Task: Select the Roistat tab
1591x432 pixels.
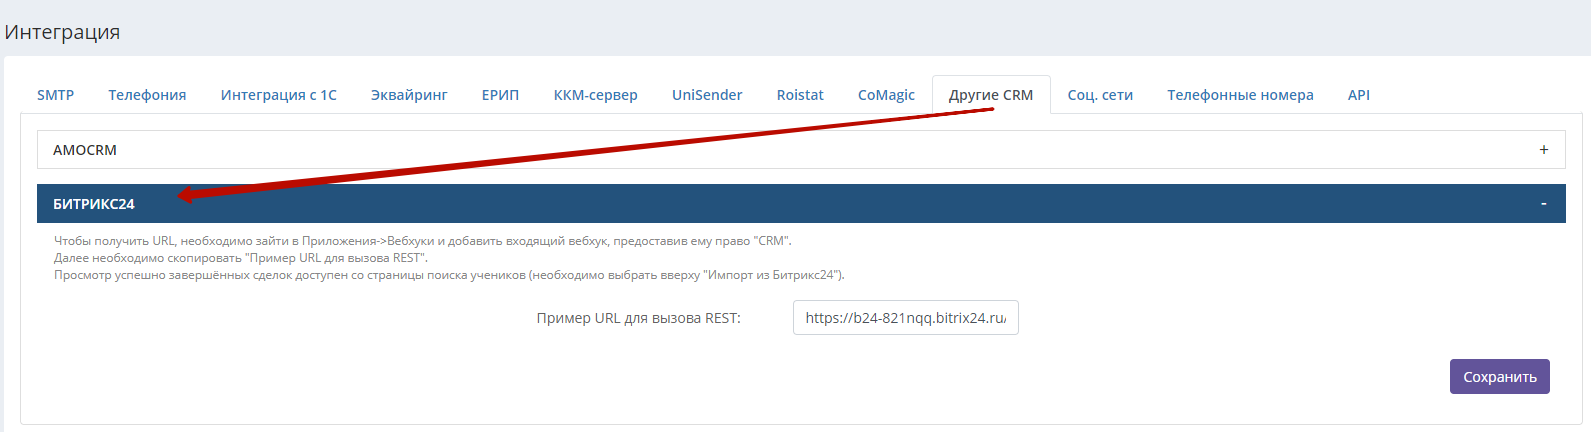Action: 800,95
